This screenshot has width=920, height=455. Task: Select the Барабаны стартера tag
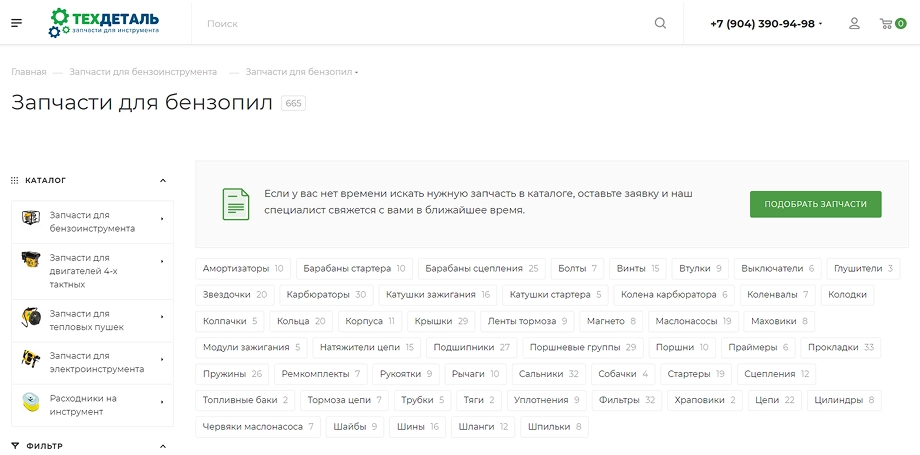point(354,268)
